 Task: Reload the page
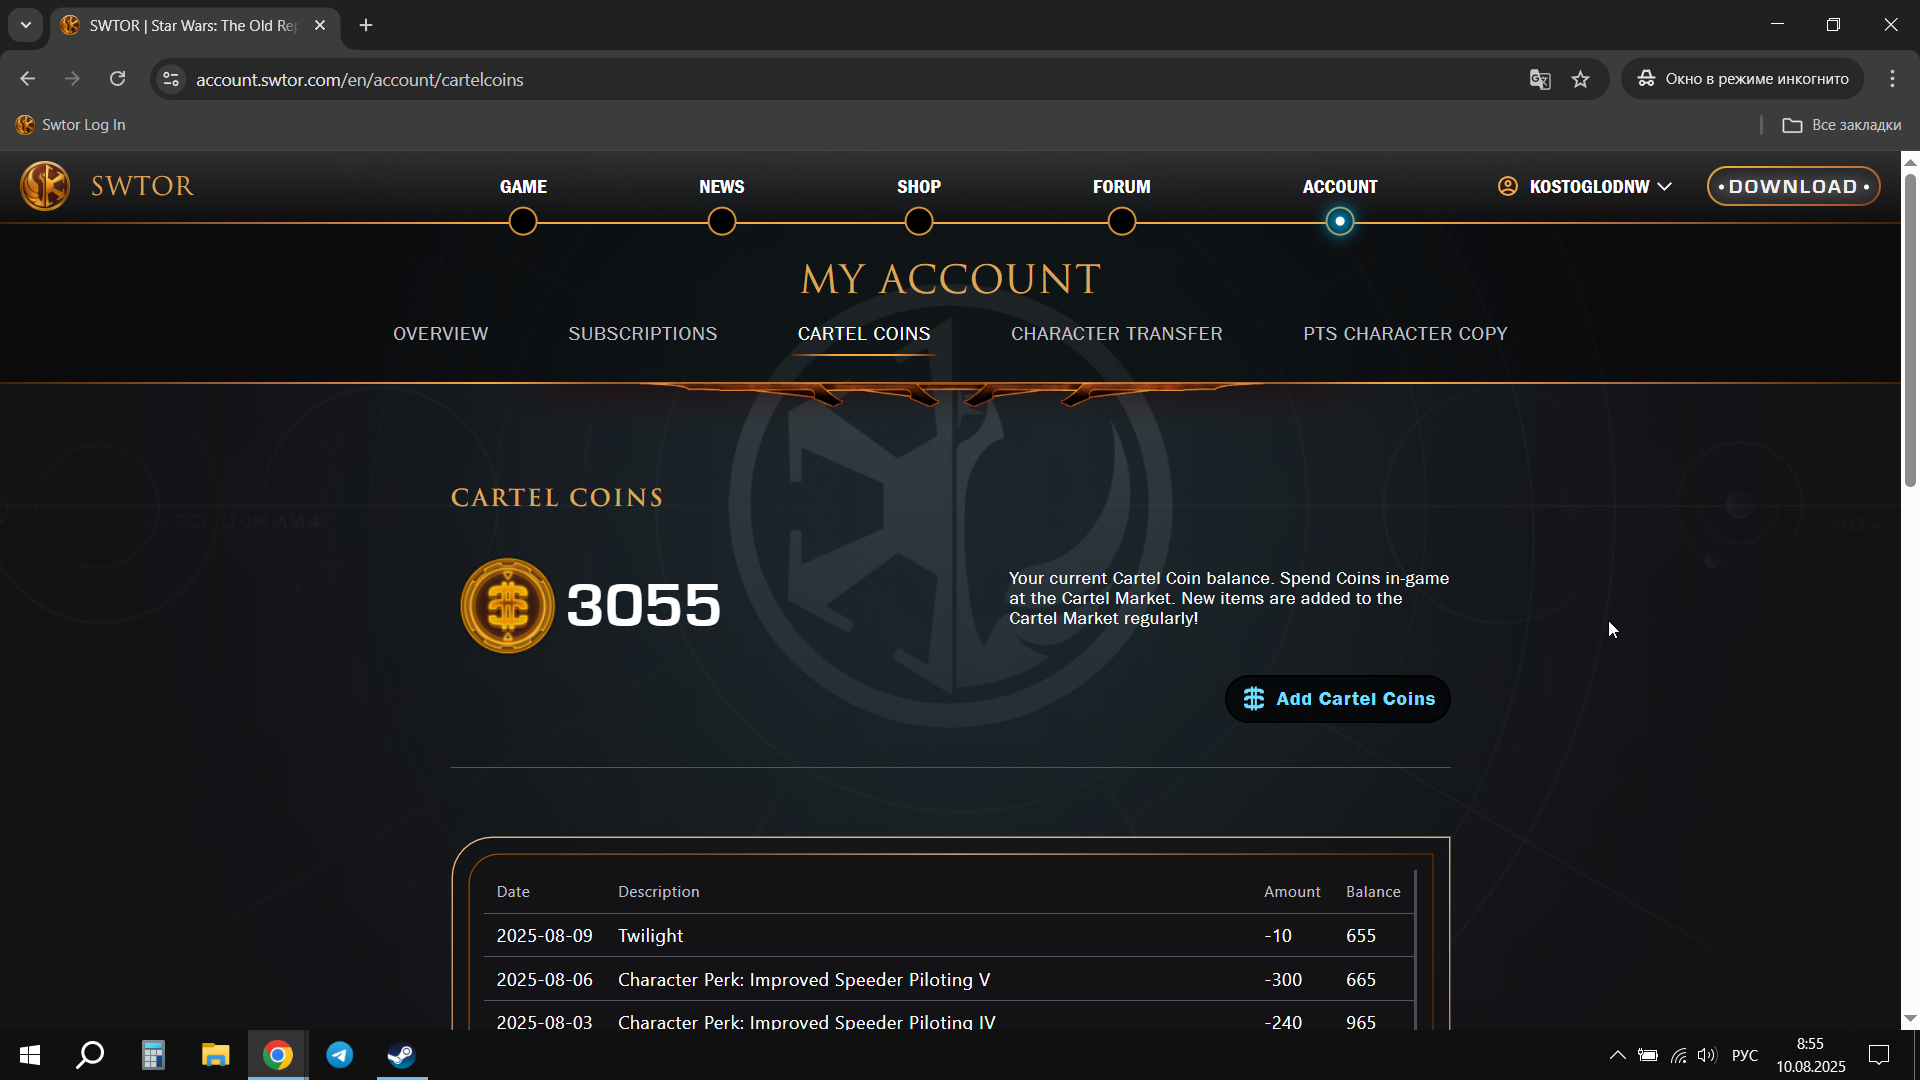[117, 79]
